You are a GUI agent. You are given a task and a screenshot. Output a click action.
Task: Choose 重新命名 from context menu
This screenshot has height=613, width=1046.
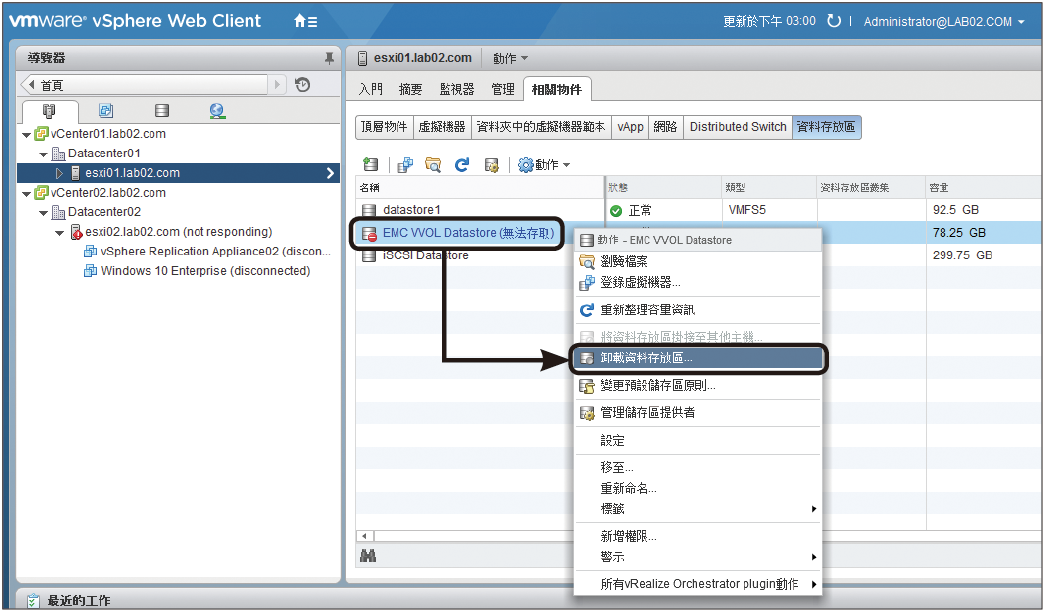(698, 488)
